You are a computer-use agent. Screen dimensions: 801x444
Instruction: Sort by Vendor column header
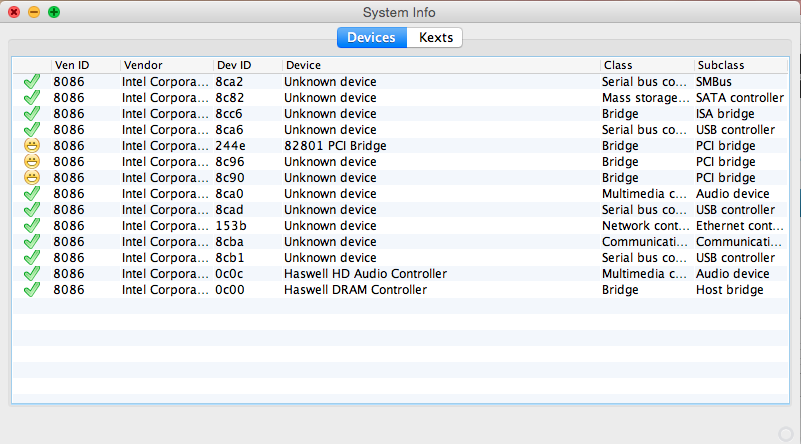[x=167, y=65]
